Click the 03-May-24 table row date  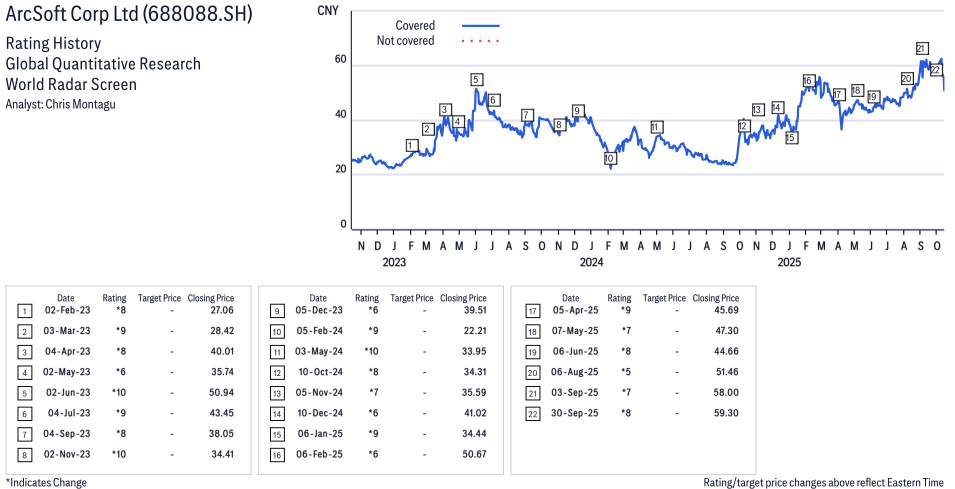tap(317, 351)
